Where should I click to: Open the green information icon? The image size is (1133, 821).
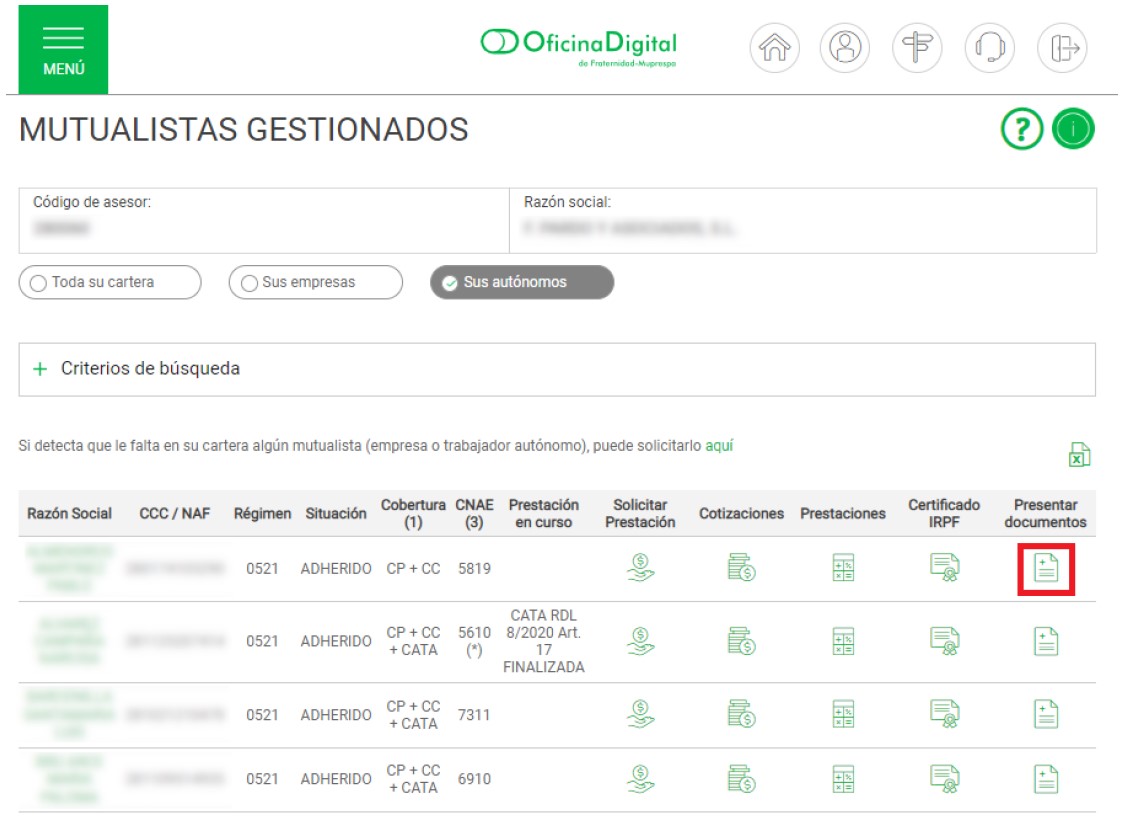coord(1073,129)
